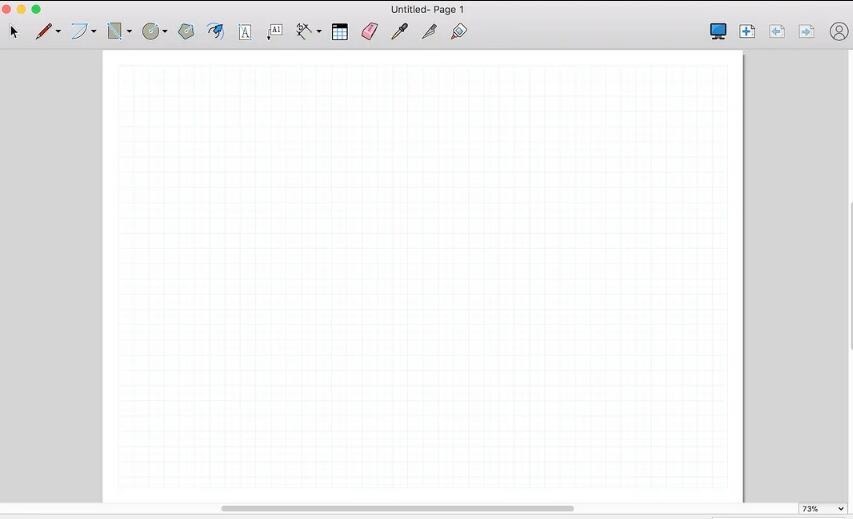Open the user account profile icon
This screenshot has height=519, width=853.
(839, 31)
